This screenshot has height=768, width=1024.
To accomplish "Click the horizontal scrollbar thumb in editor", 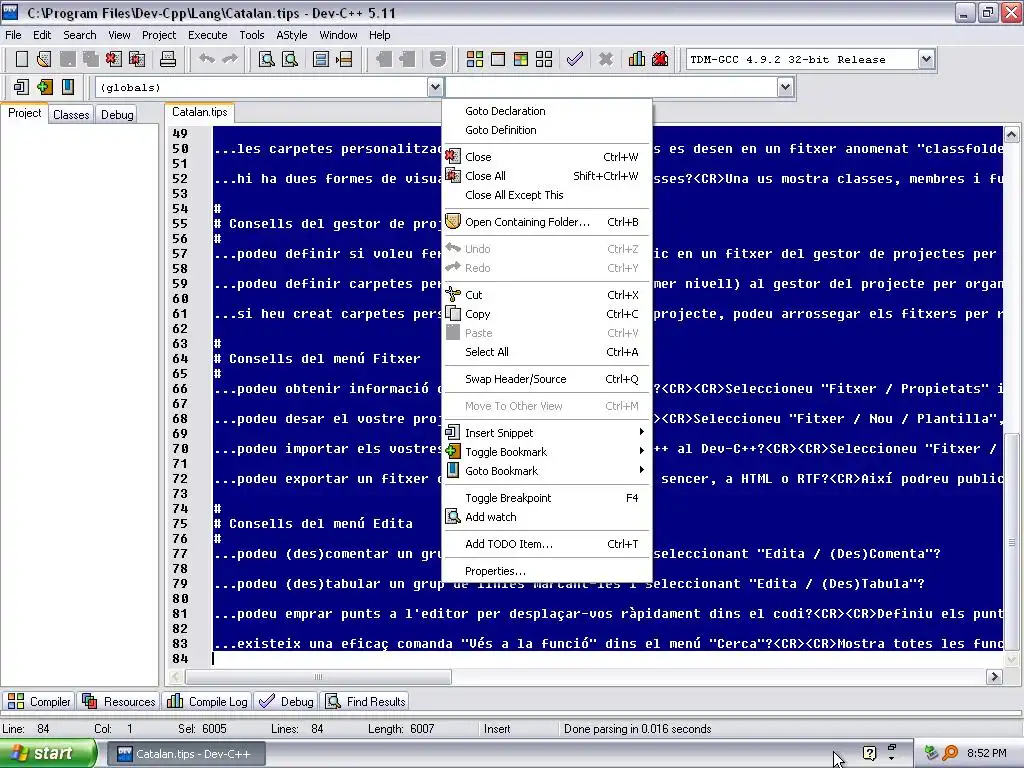I will pyautogui.click(x=319, y=677).
